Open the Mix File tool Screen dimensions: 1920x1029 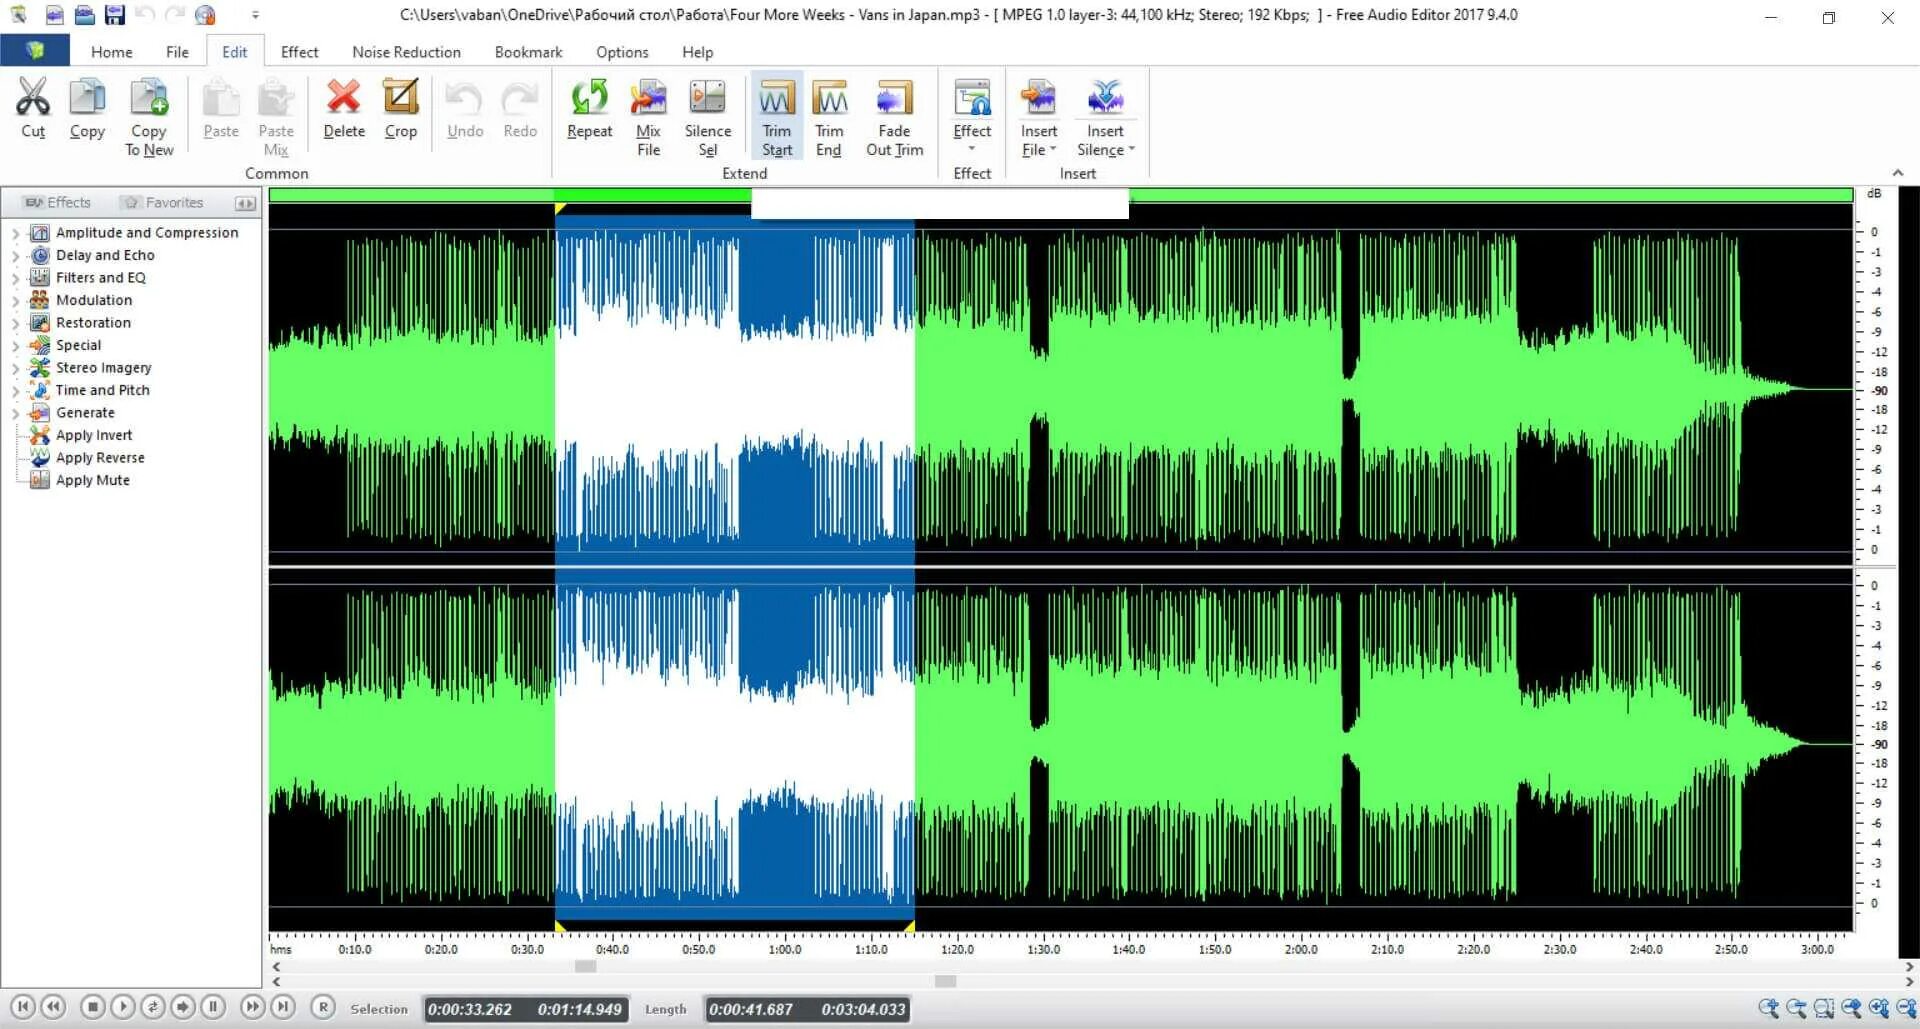point(648,117)
